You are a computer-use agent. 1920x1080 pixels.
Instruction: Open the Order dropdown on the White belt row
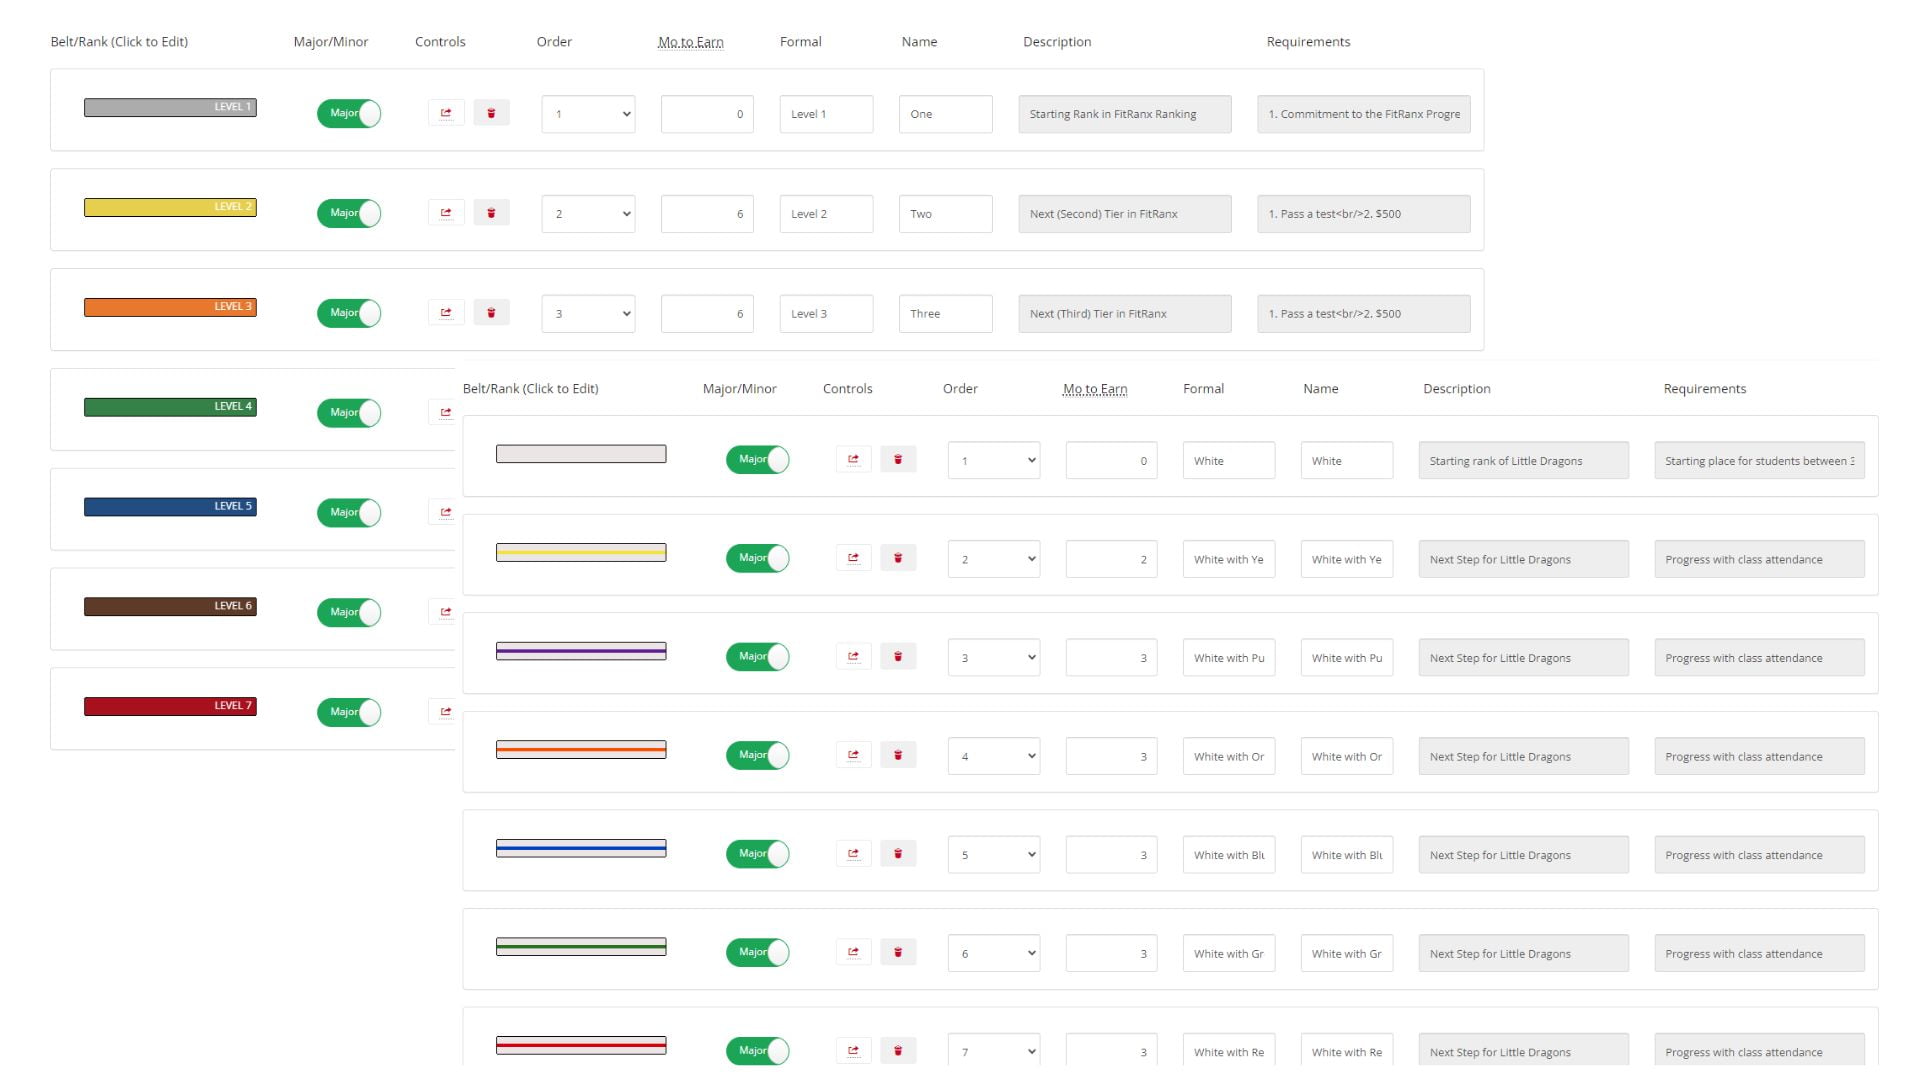993,460
